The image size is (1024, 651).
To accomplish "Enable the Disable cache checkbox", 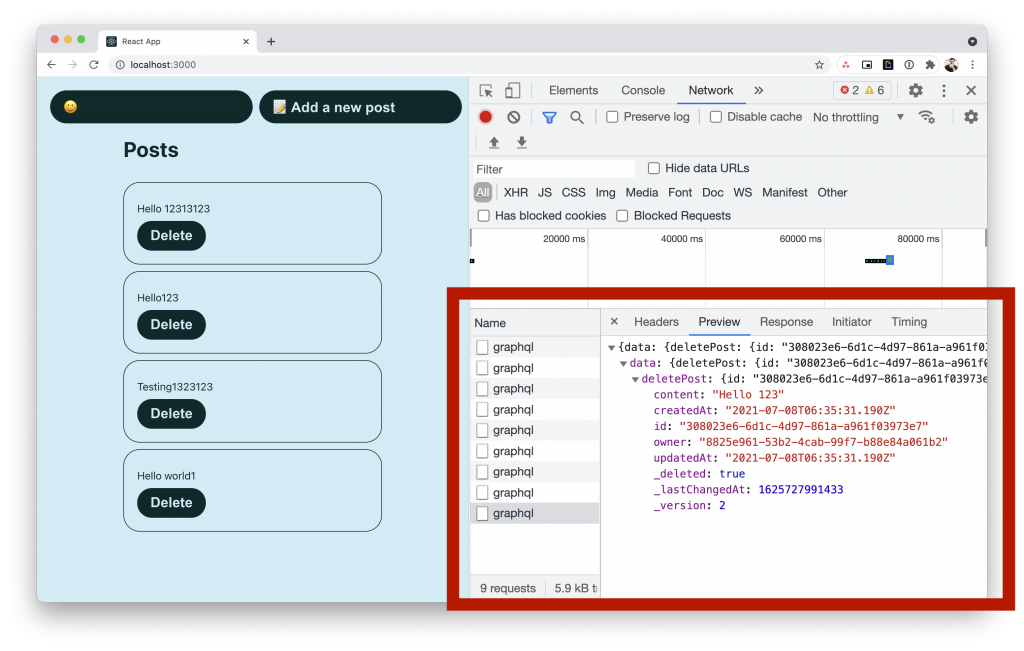I will [716, 117].
